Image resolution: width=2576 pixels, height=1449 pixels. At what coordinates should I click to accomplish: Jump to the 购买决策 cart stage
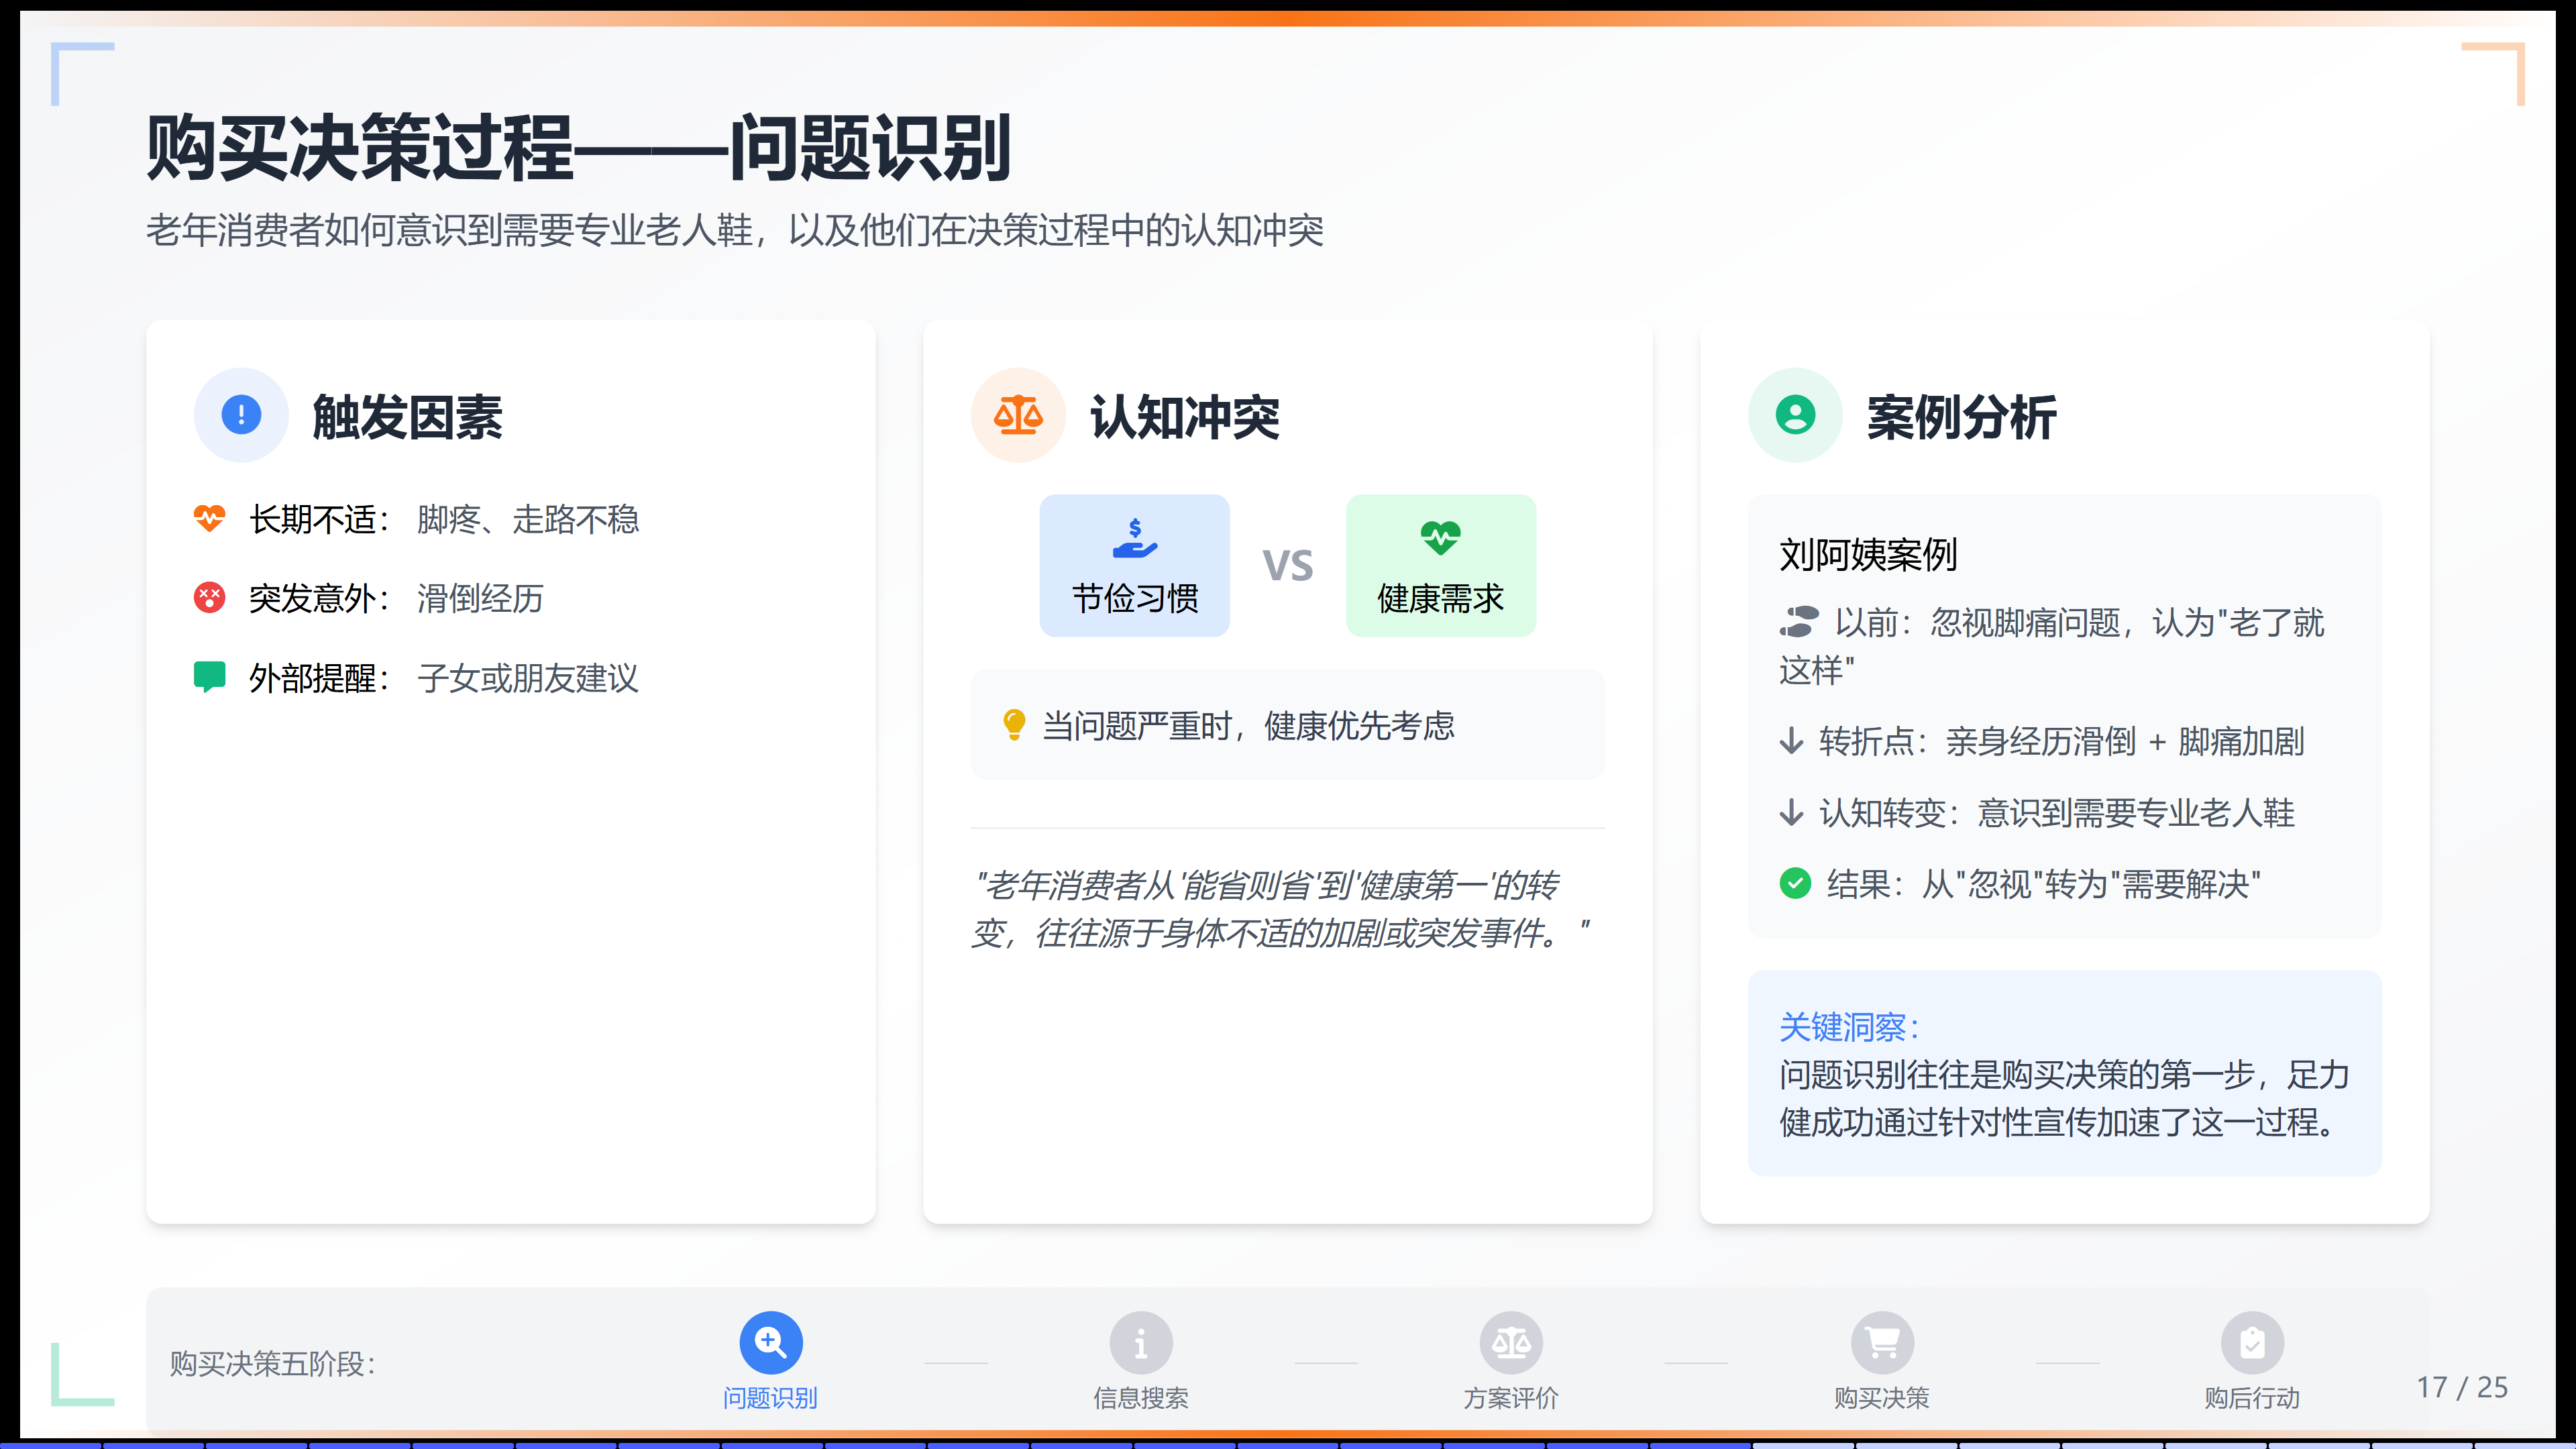pyautogui.click(x=1881, y=1343)
